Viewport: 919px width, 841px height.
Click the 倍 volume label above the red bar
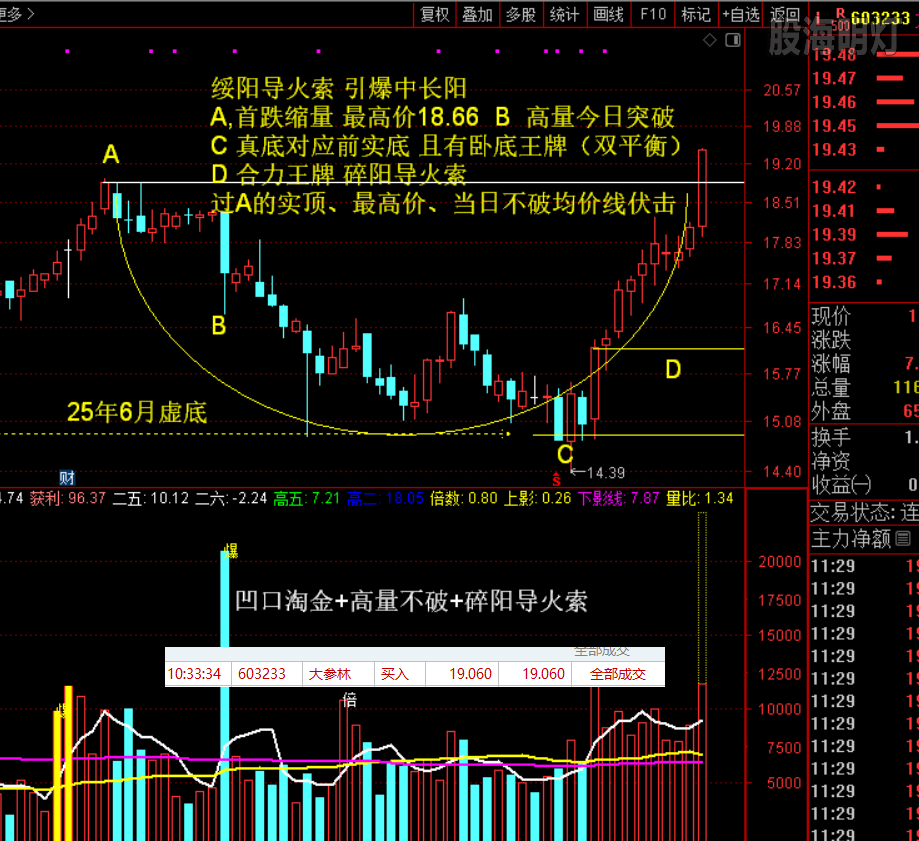click(349, 699)
